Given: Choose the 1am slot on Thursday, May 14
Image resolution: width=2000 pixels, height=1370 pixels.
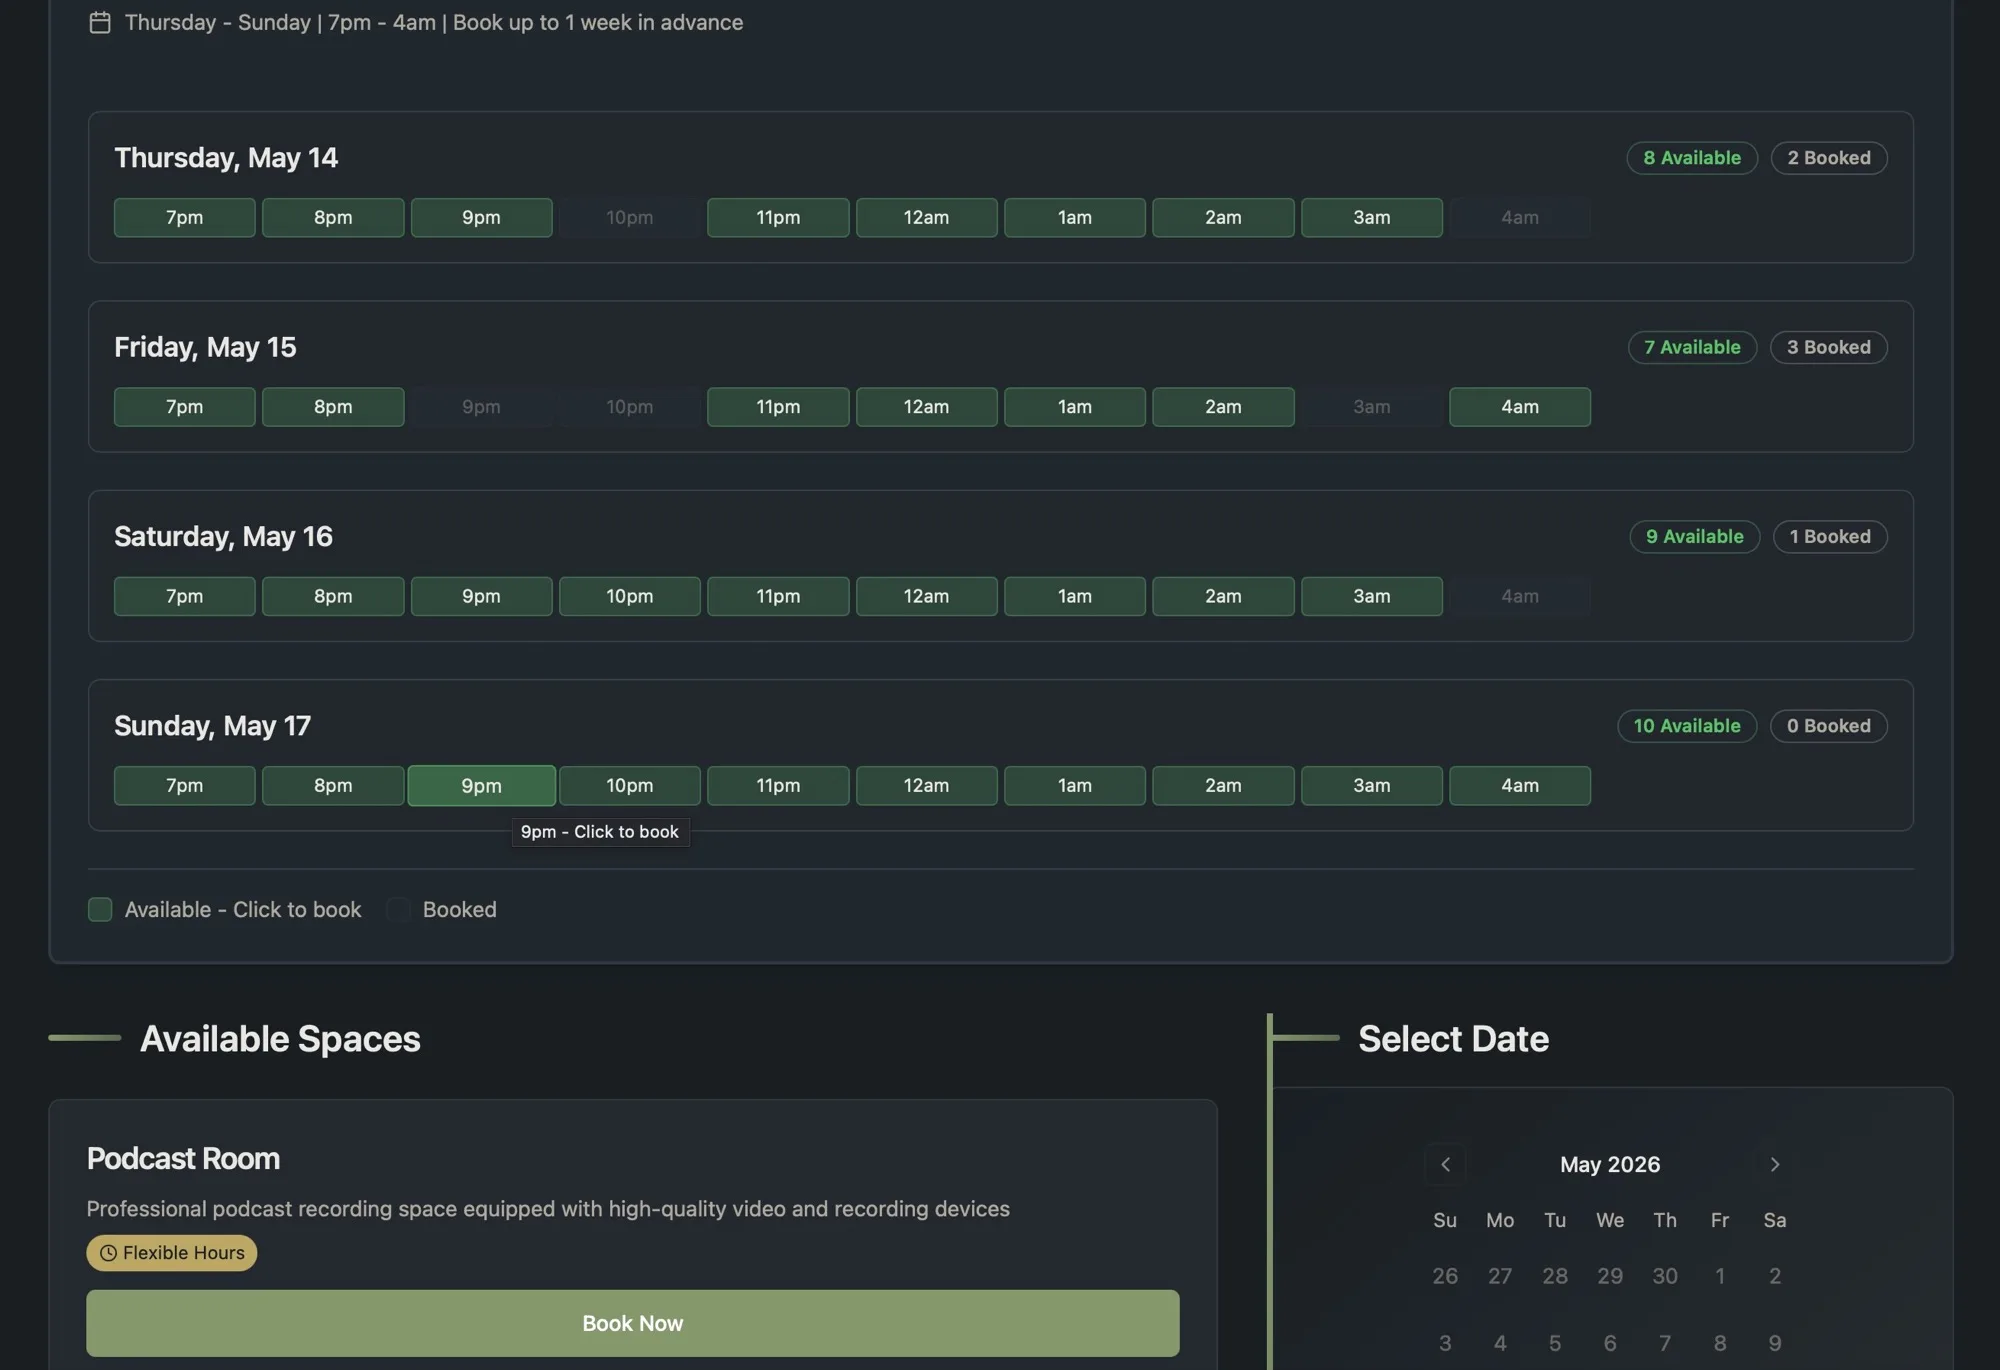Looking at the screenshot, I should pyautogui.click(x=1075, y=217).
